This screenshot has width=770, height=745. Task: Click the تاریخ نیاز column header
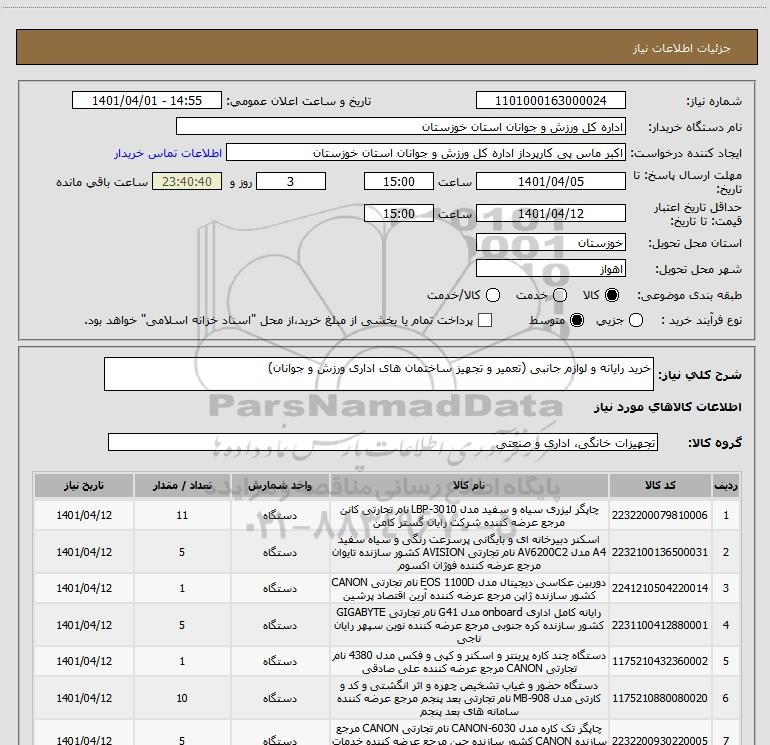[x=84, y=485]
